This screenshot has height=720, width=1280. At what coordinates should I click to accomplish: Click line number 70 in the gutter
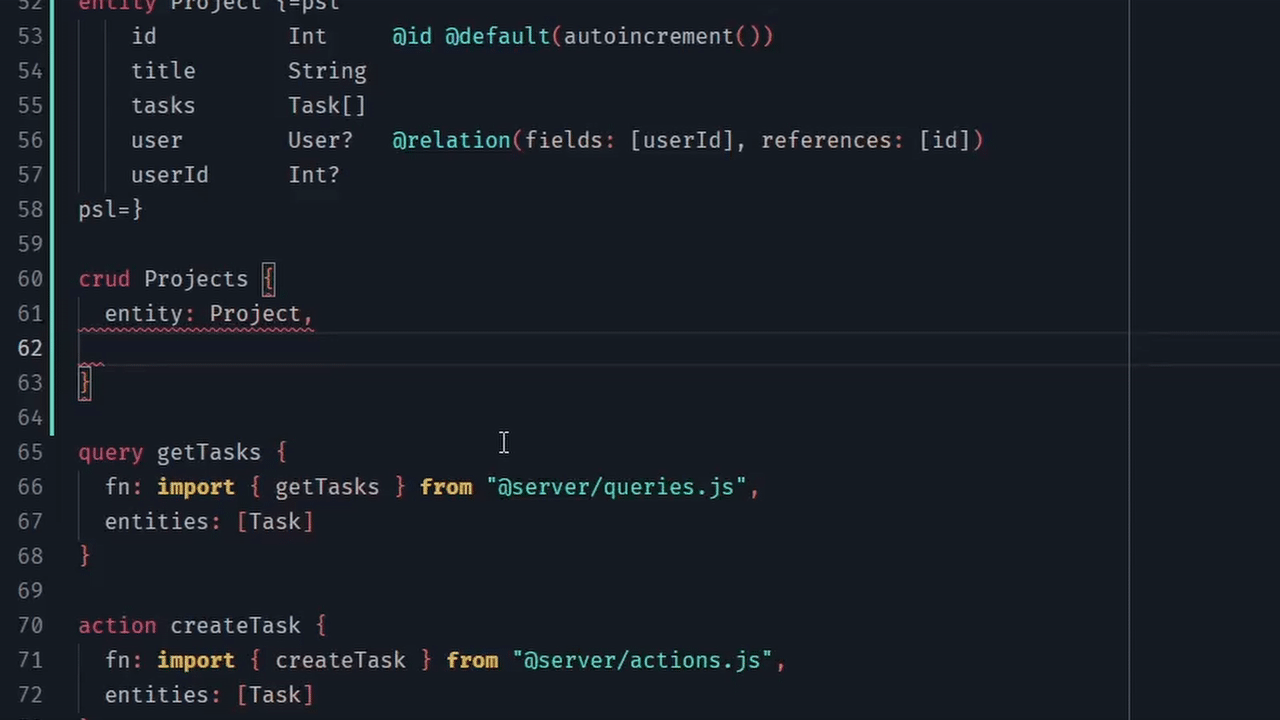coord(30,626)
